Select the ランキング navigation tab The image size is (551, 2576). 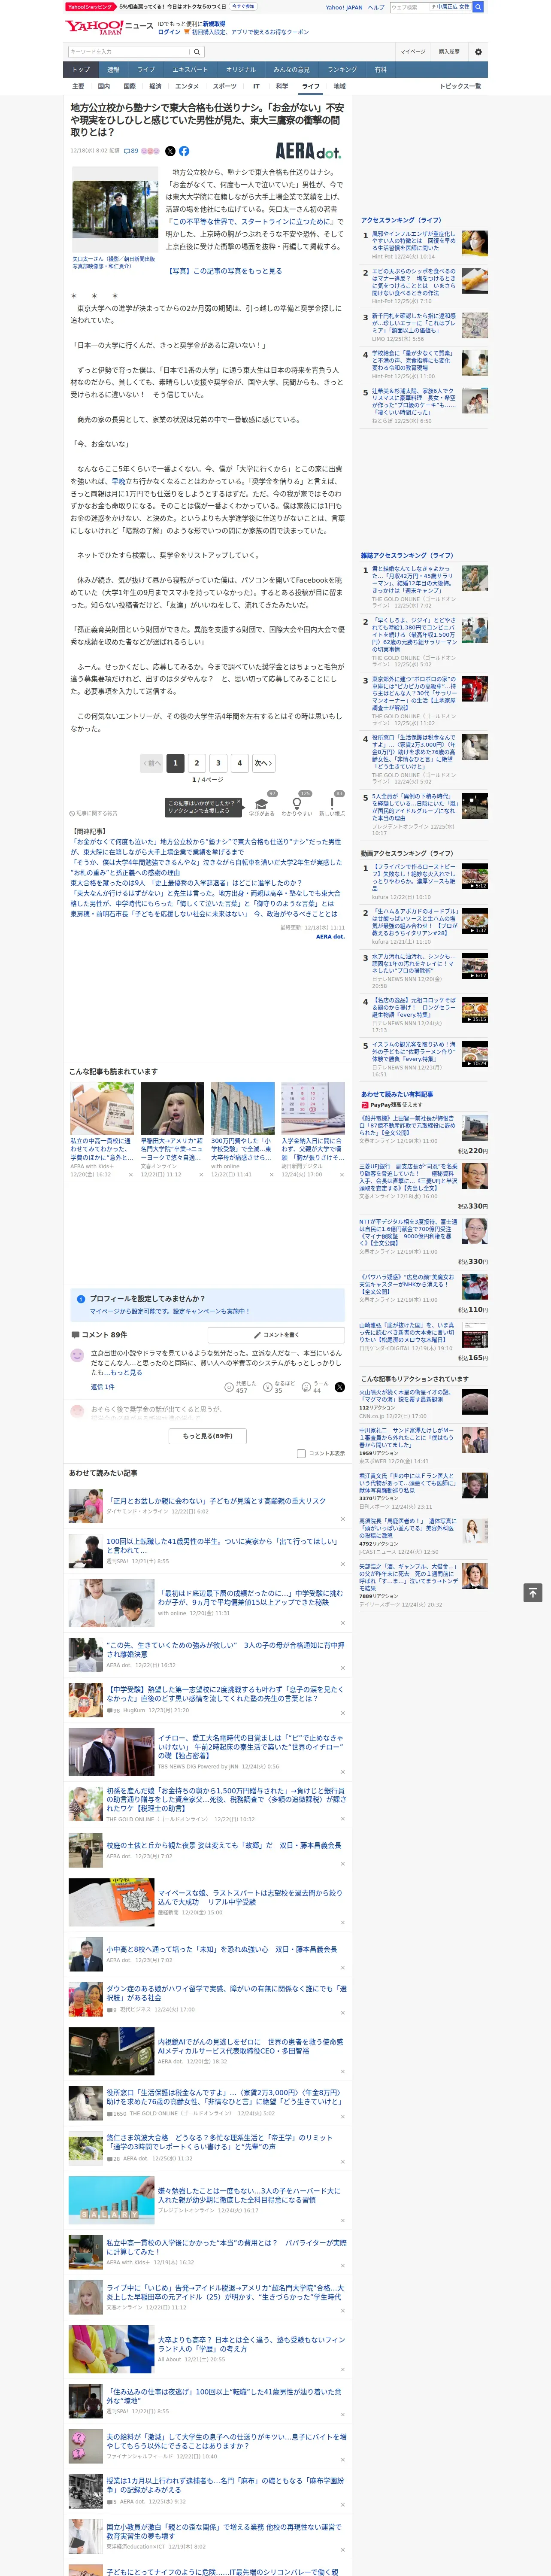342,70
